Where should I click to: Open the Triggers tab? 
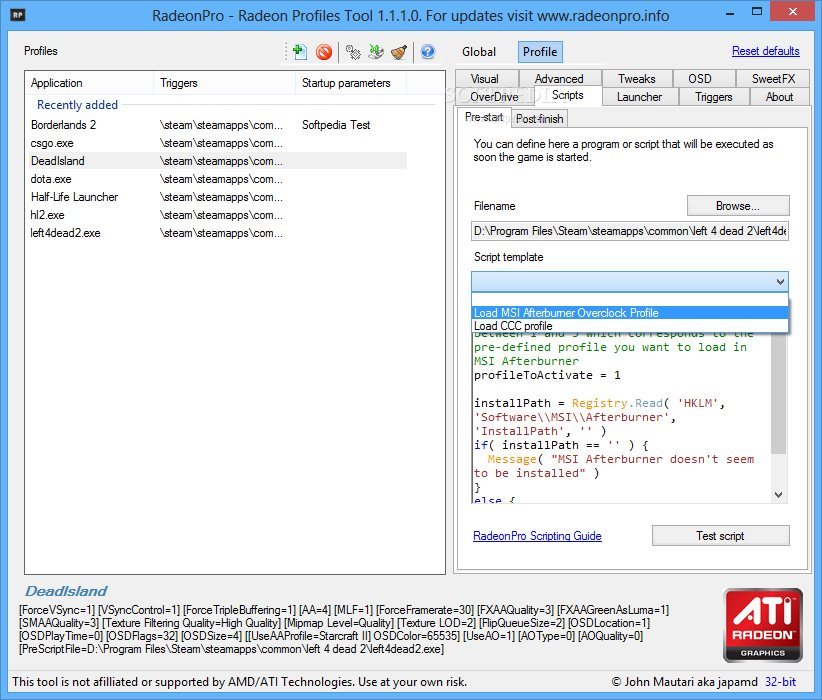(x=713, y=97)
